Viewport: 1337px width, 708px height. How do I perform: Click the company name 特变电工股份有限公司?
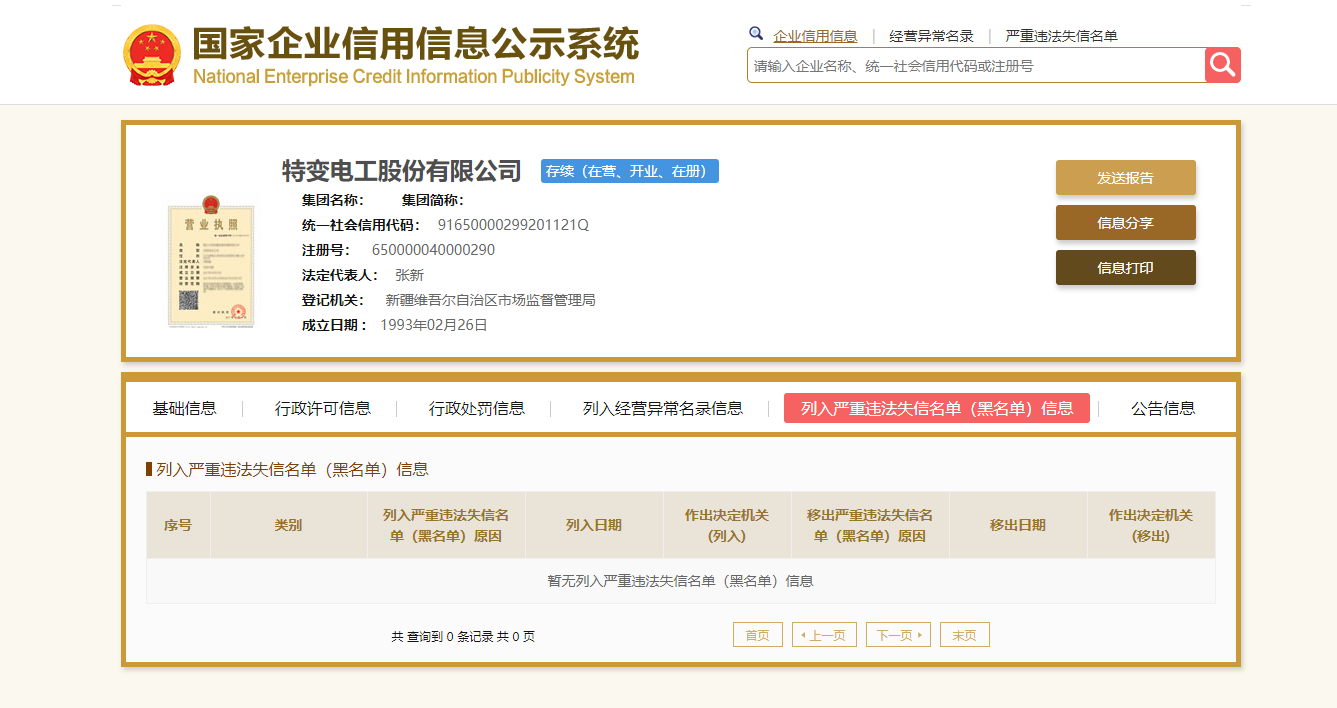pyautogui.click(x=402, y=171)
